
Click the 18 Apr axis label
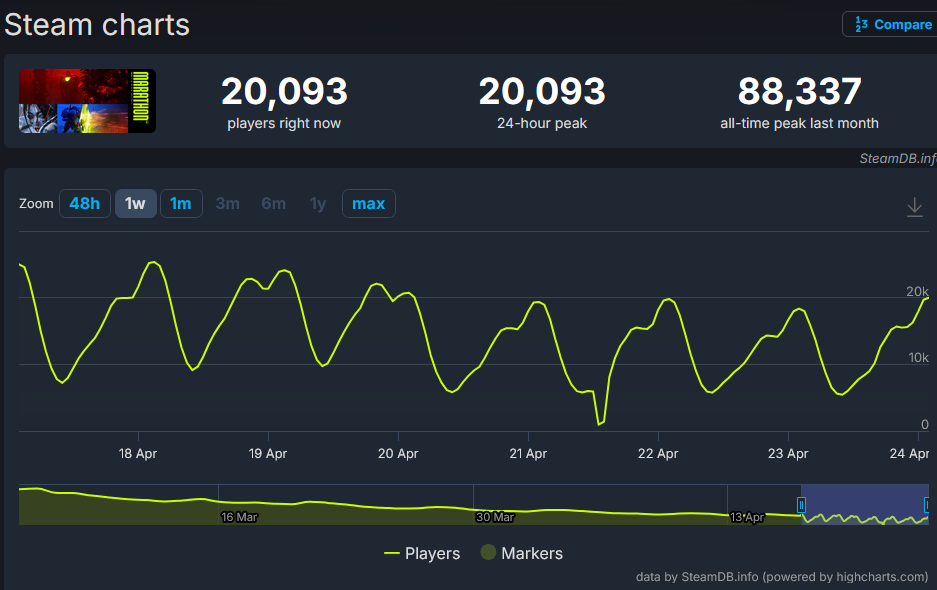(x=137, y=454)
